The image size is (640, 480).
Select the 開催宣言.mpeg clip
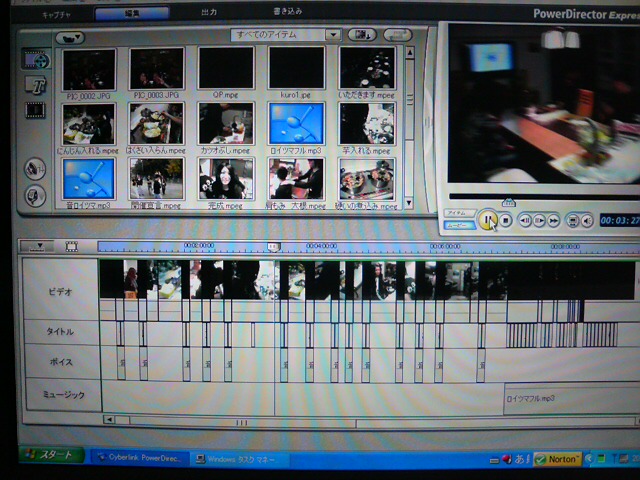[157, 180]
